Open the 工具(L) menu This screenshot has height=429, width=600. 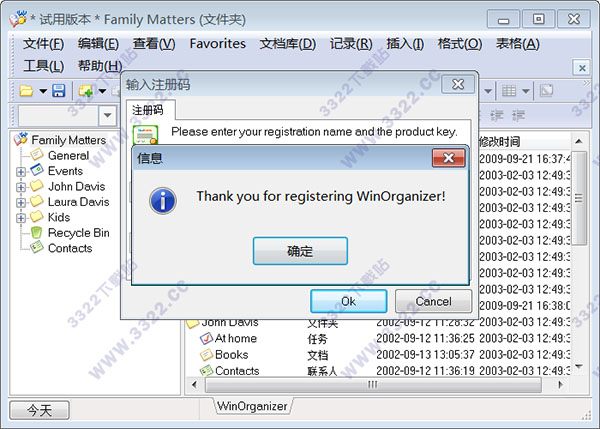(x=43, y=66)
